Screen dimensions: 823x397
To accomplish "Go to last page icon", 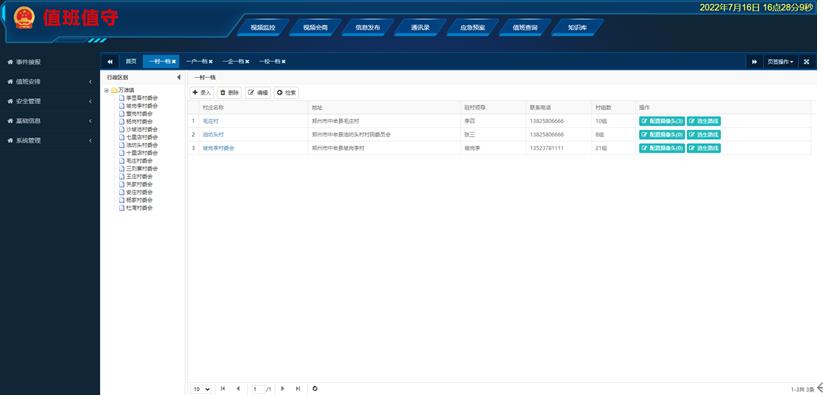I will click(x=298, y=389).
